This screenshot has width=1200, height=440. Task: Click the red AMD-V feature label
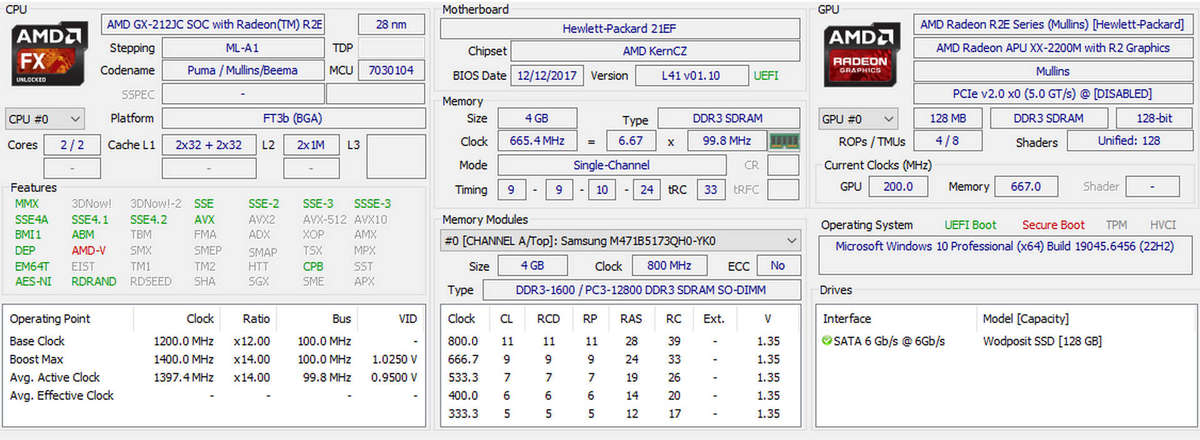tap(89, 250)
